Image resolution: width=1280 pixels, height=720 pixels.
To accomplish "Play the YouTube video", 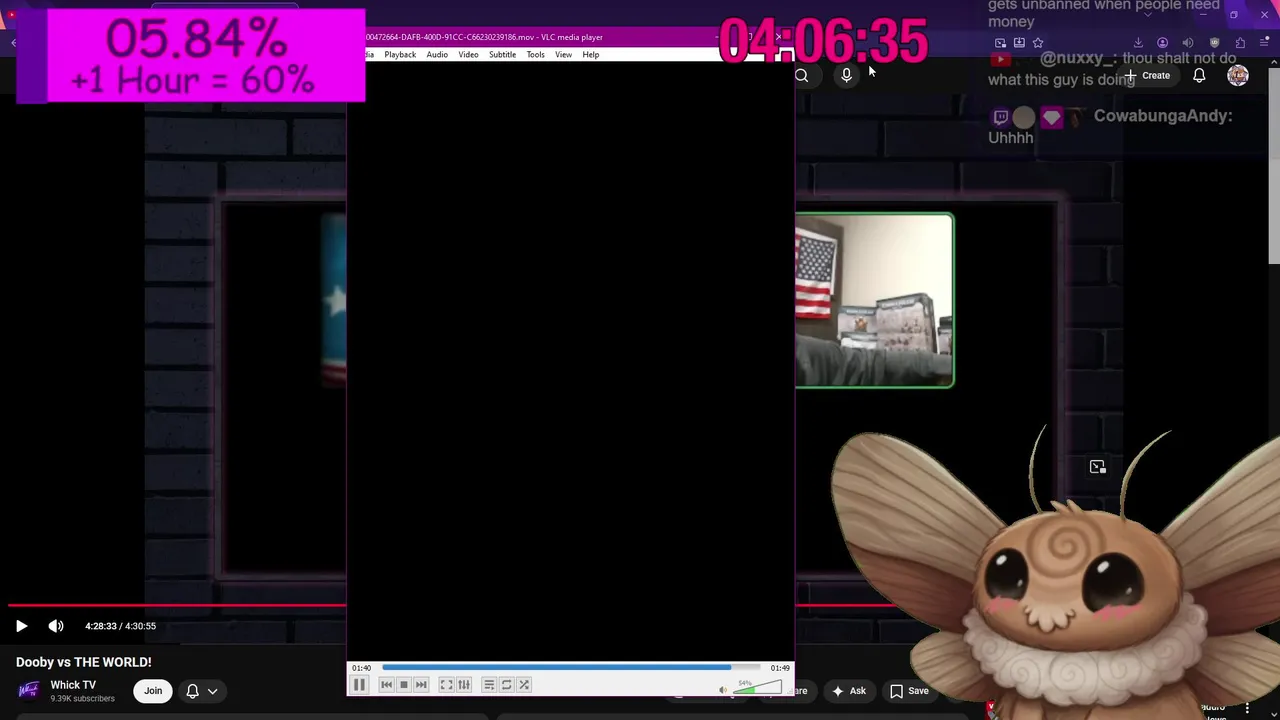I will pyautogui.click(x=21, y=626).
